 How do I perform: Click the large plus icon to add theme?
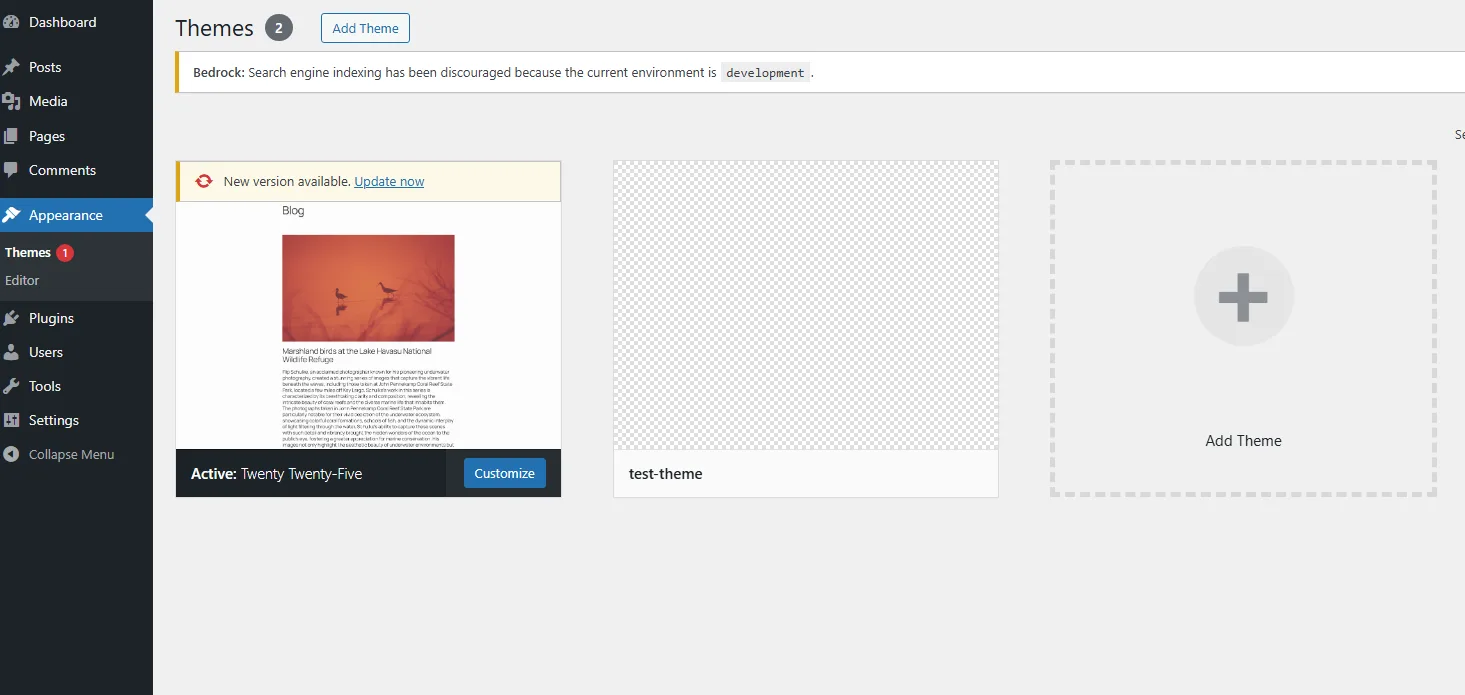pyautogui.click(x=1243, y=296)
